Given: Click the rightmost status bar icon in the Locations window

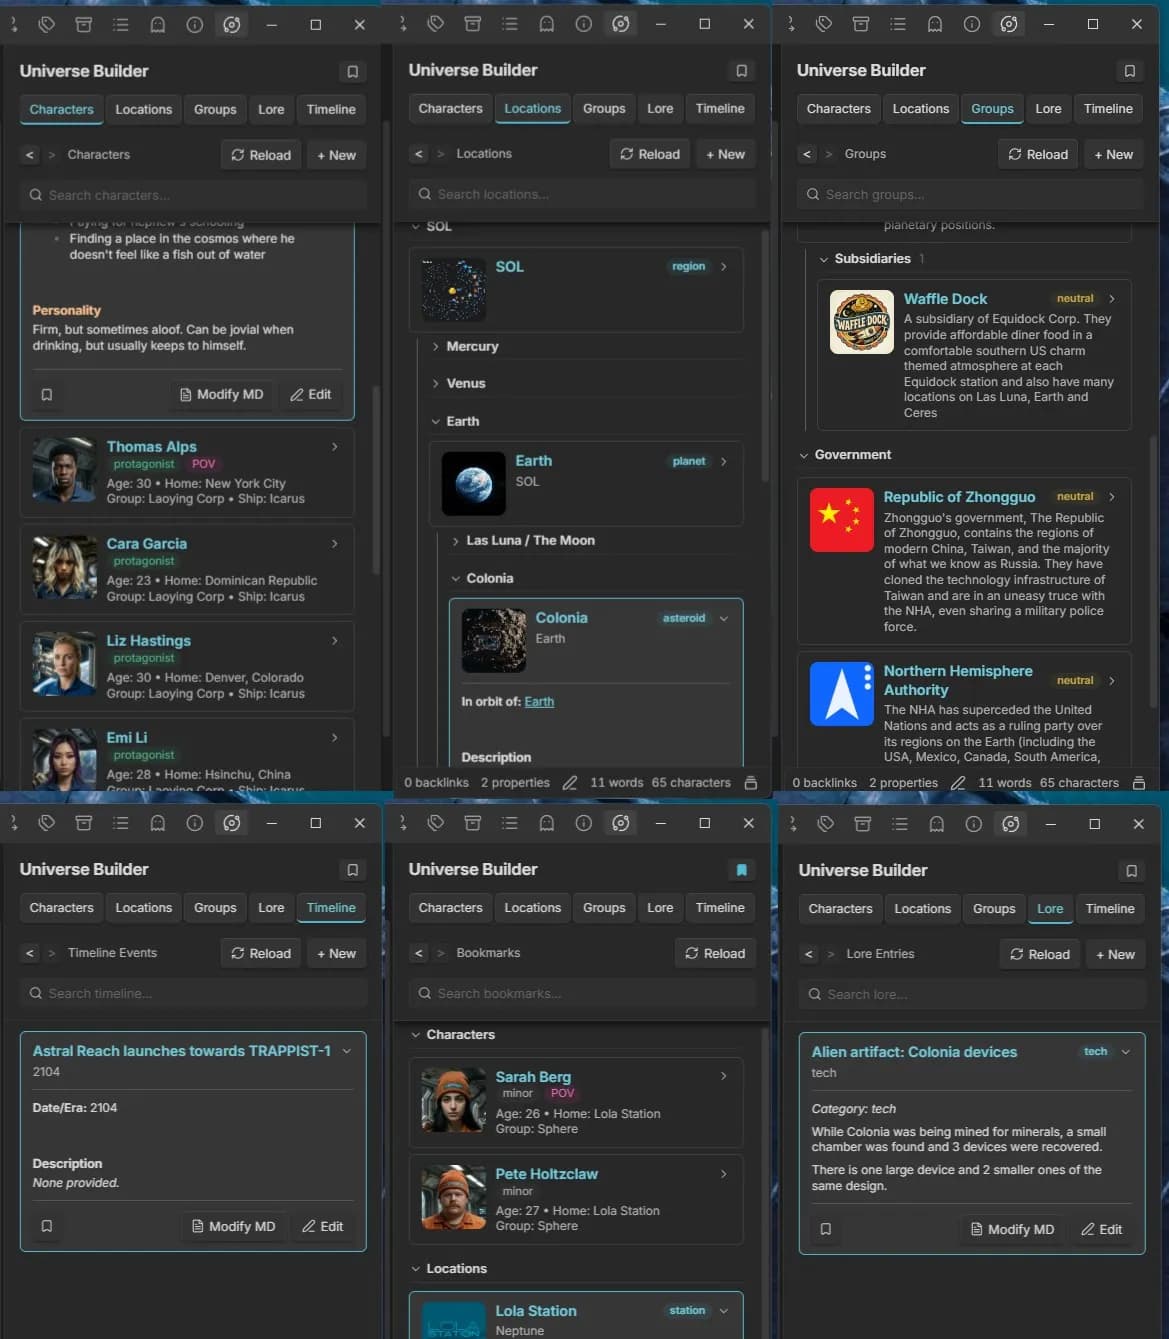Looking at the screenshot, I should [751, 783].
